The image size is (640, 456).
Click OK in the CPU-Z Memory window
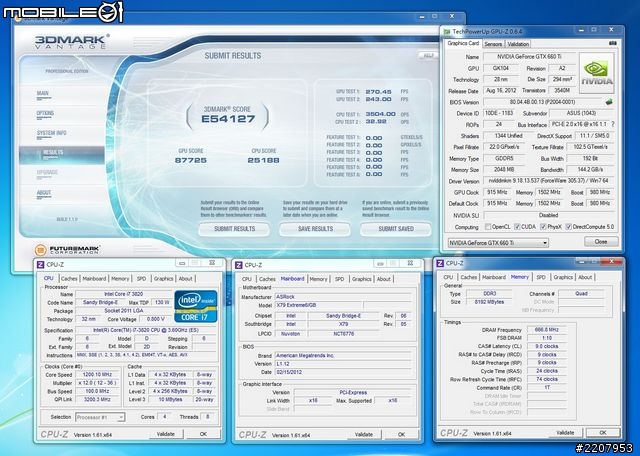pos(603,433)
